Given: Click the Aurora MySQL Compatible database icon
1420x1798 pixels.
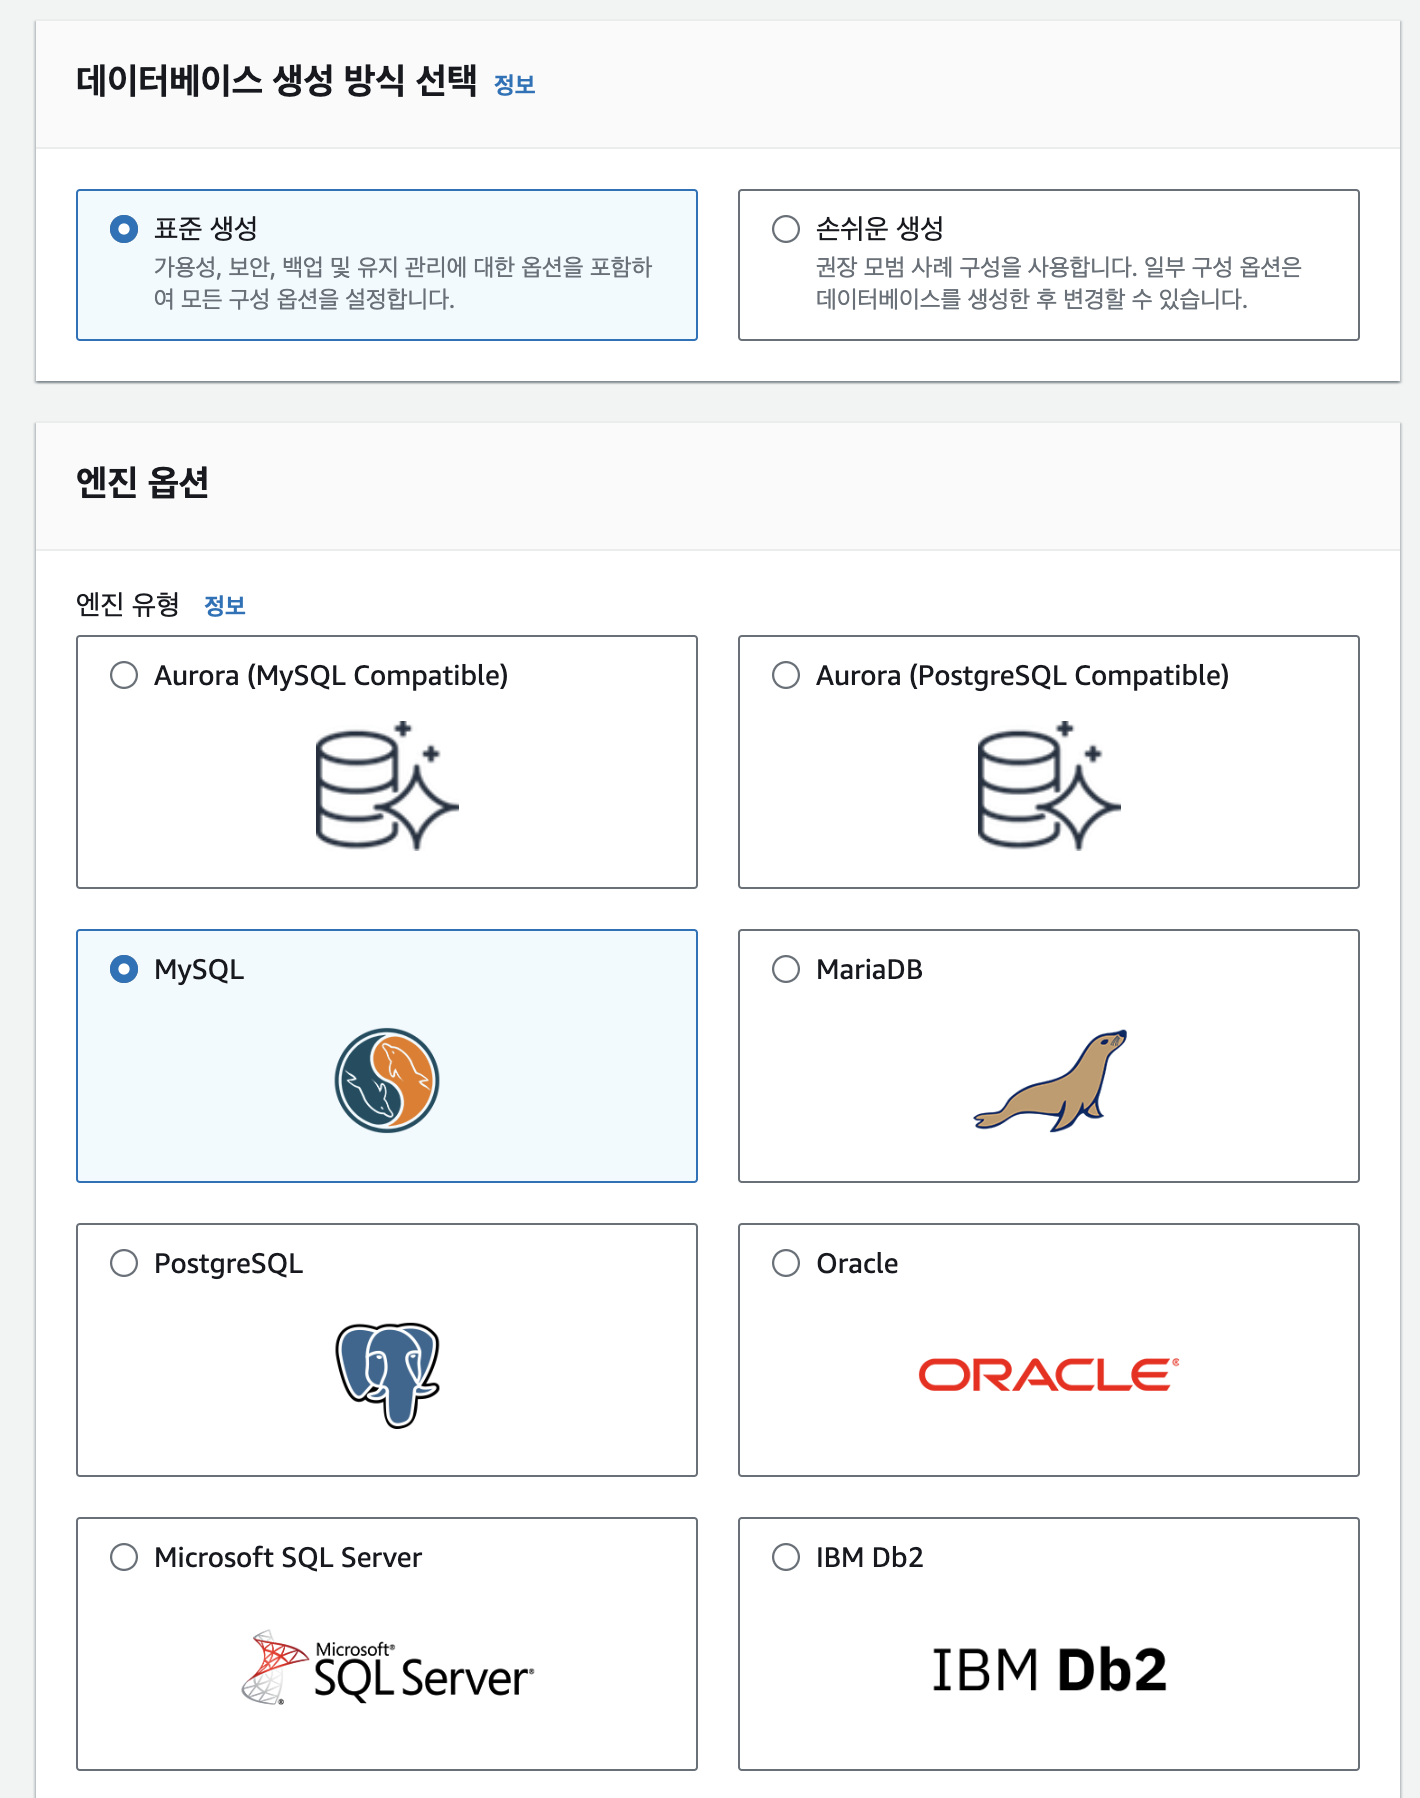Looking at the screenshot, I should (x=385, y=785).
